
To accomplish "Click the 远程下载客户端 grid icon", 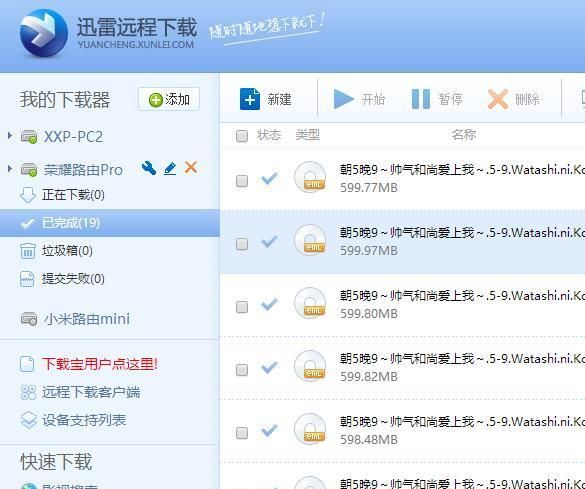I will pos(28,392).
